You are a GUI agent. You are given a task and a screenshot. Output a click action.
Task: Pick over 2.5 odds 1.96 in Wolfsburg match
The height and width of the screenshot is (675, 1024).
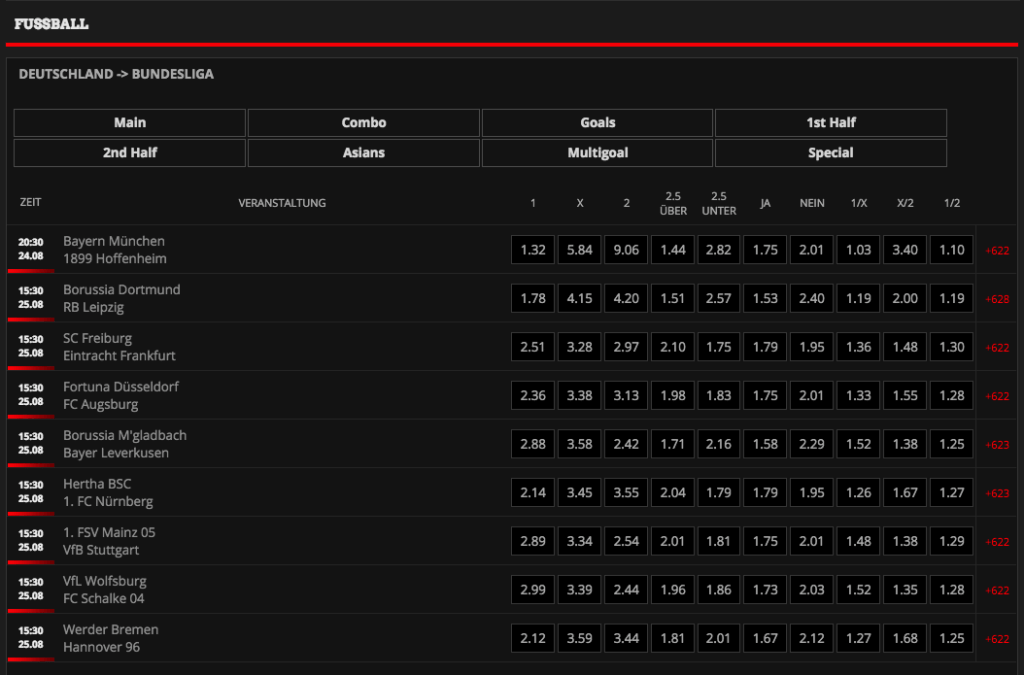pos(673,590)
